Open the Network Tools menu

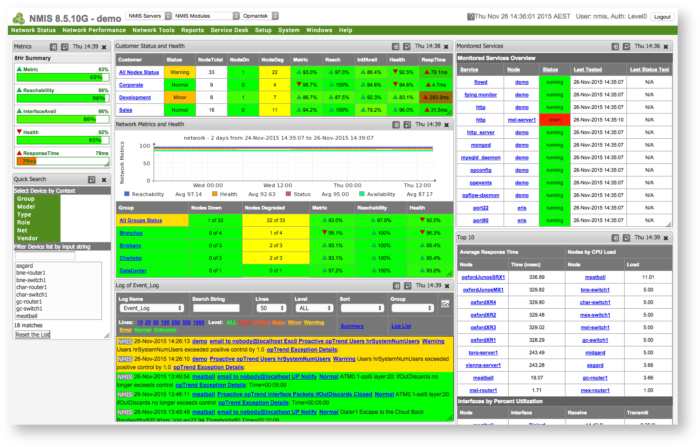[154, 30]
